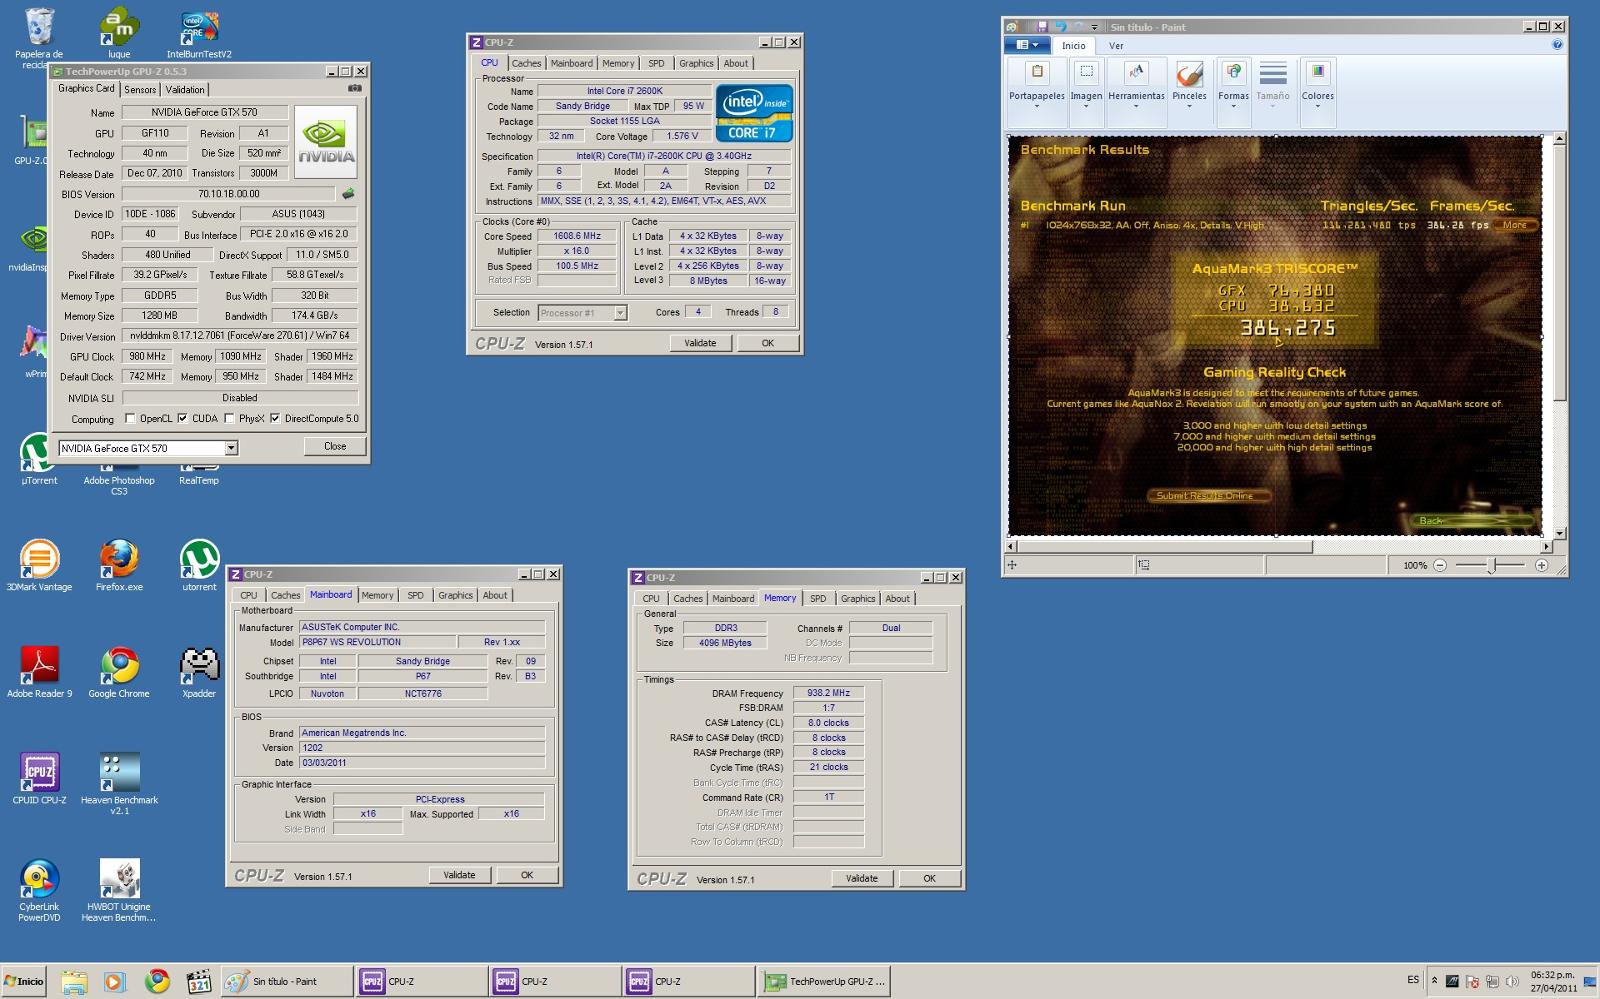Switch to Sensors tab in GPU-Z
The height and width of the screenshot is (999, 1600).
click(x=140, y=89)
